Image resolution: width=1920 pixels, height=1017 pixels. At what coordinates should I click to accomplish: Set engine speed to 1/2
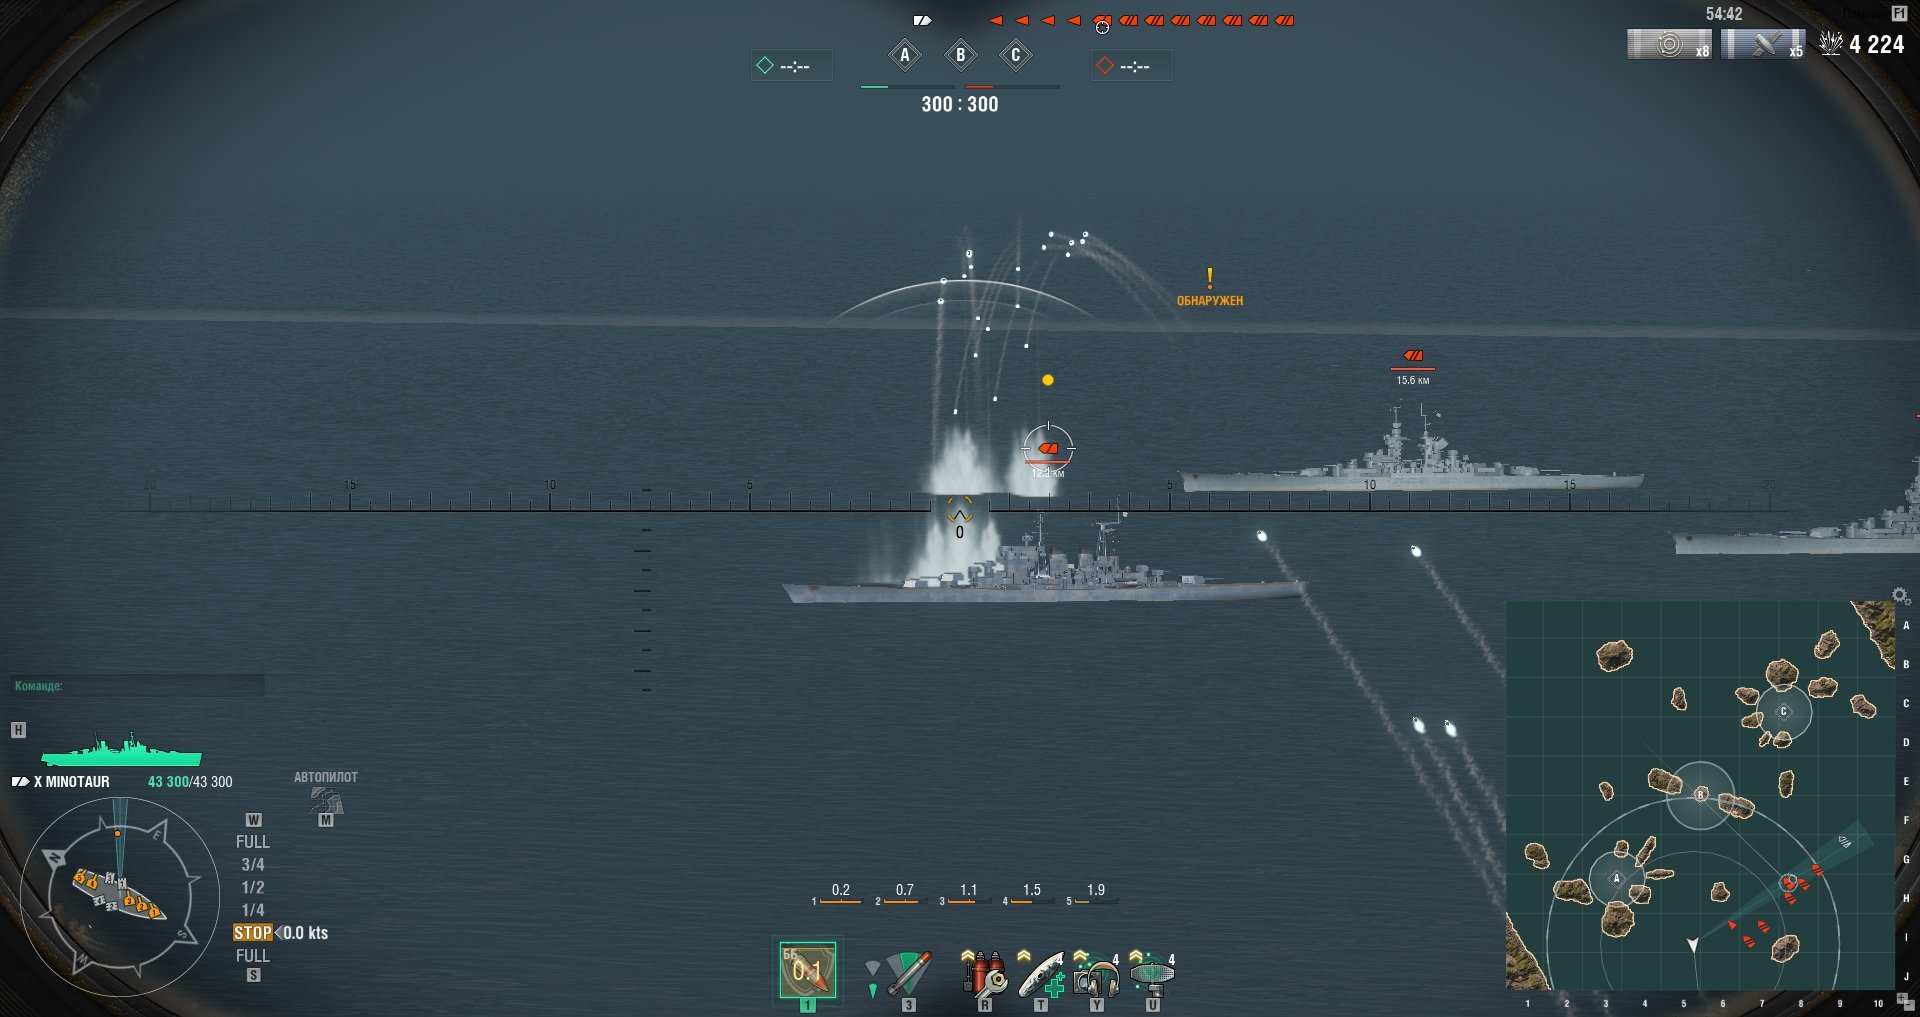click(x=253, y=887)
